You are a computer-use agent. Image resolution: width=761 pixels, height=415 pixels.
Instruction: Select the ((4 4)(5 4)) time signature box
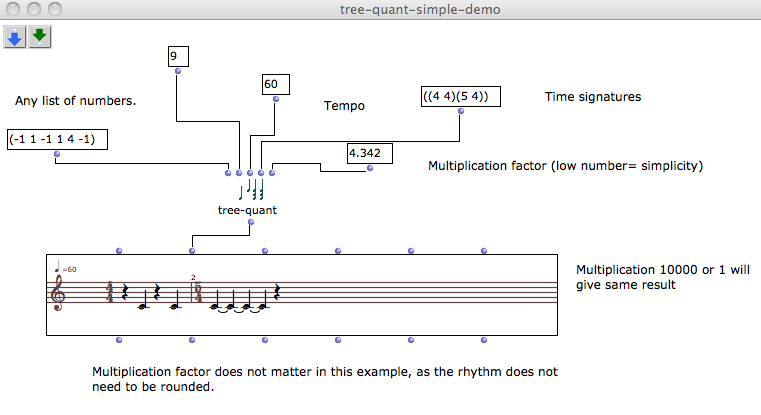click(x=460, y=97)
